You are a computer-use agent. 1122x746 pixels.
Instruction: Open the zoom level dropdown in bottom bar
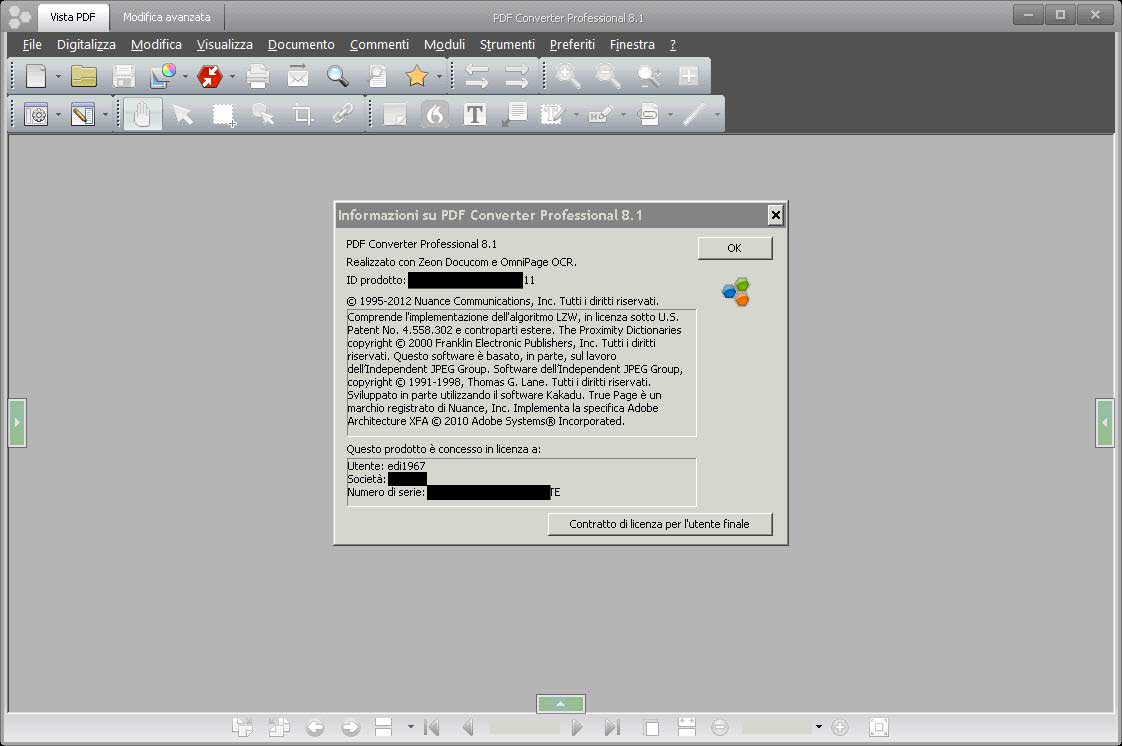click(x=819, y=727)
